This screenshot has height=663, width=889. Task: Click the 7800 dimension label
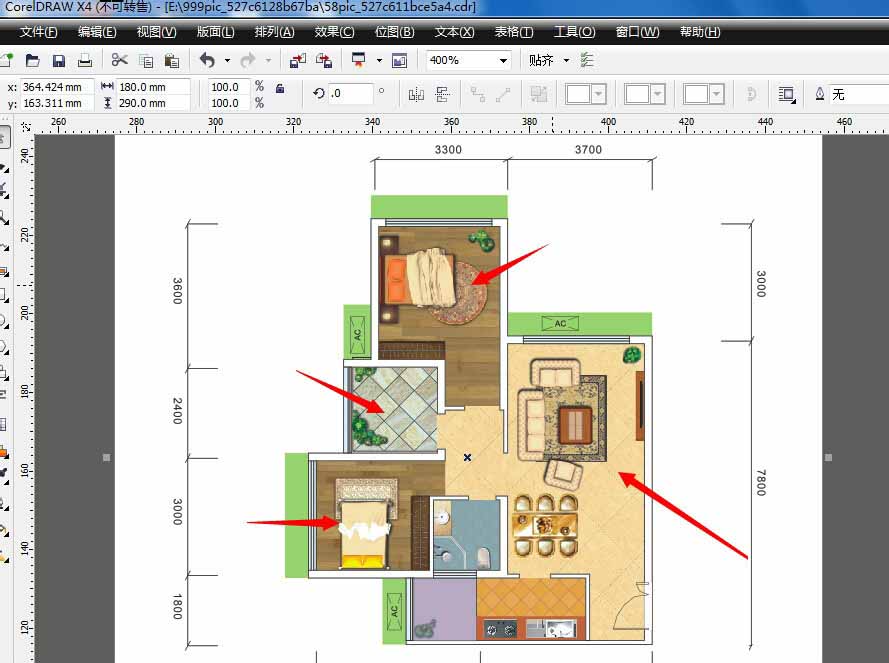pyautogui.click(x=761, y=483)
